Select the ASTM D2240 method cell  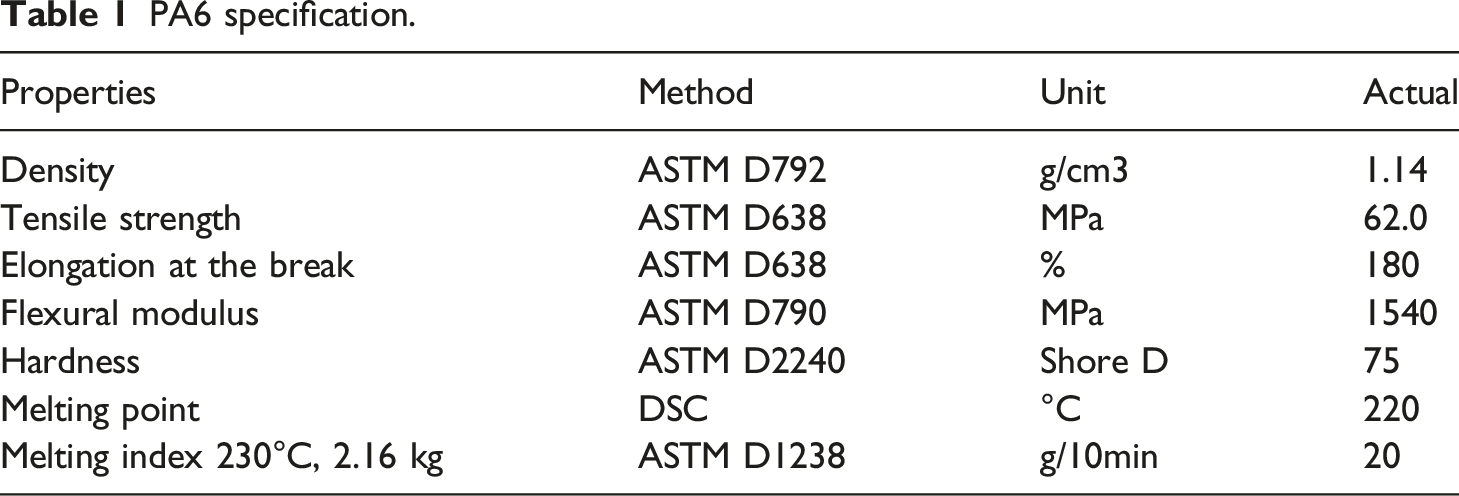tap(742, 361)
